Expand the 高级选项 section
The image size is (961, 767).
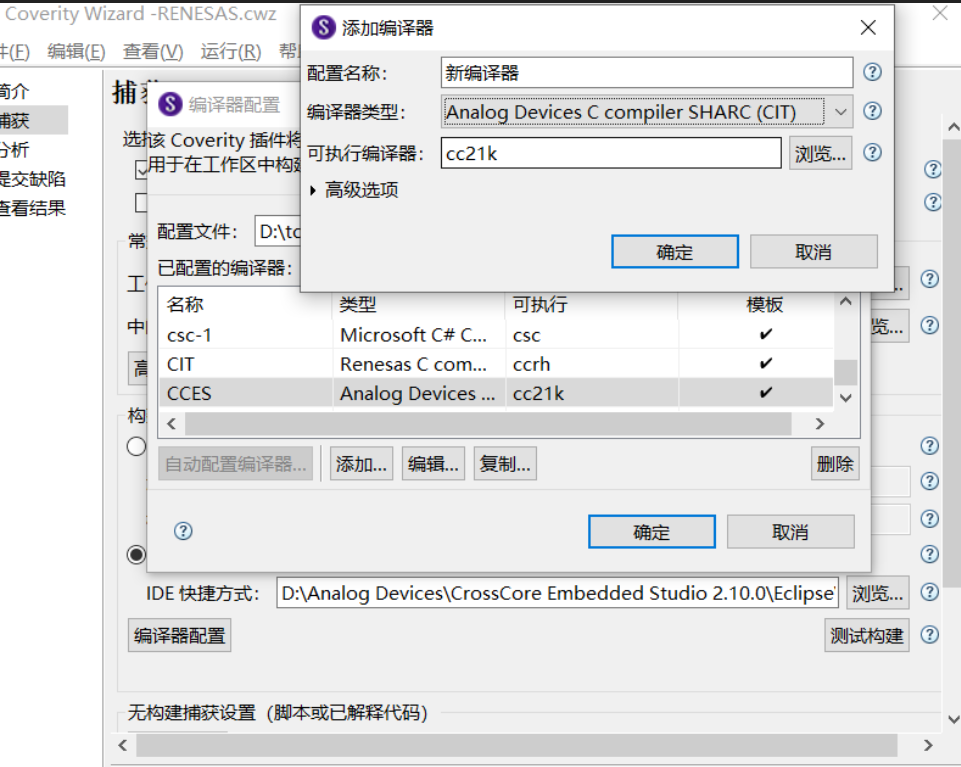click(313, 191)
